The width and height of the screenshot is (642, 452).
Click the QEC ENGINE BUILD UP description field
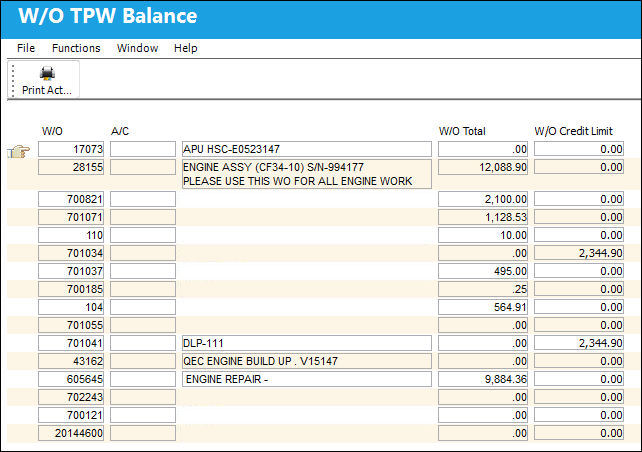pyautogui.click(x=307, y=361)
